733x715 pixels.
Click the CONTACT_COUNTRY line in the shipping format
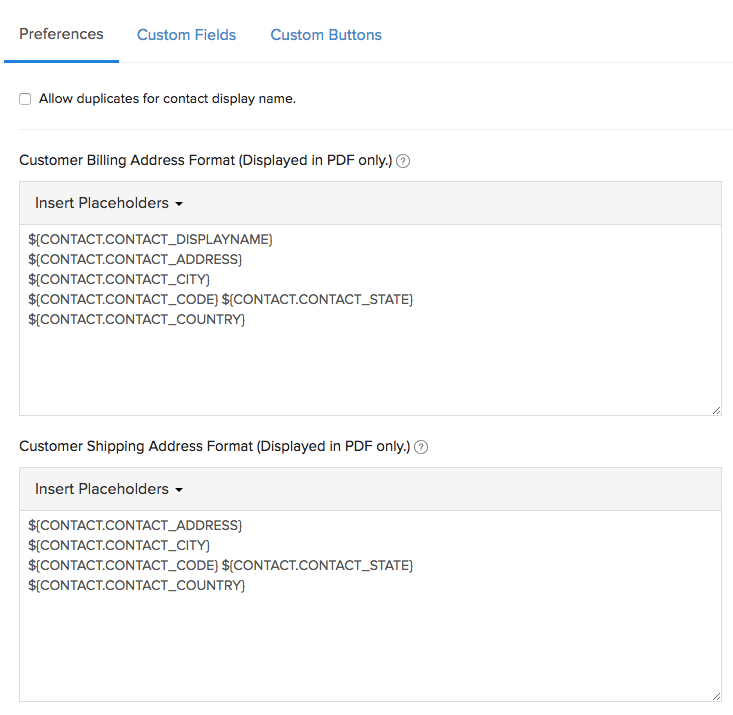[137, 585]
